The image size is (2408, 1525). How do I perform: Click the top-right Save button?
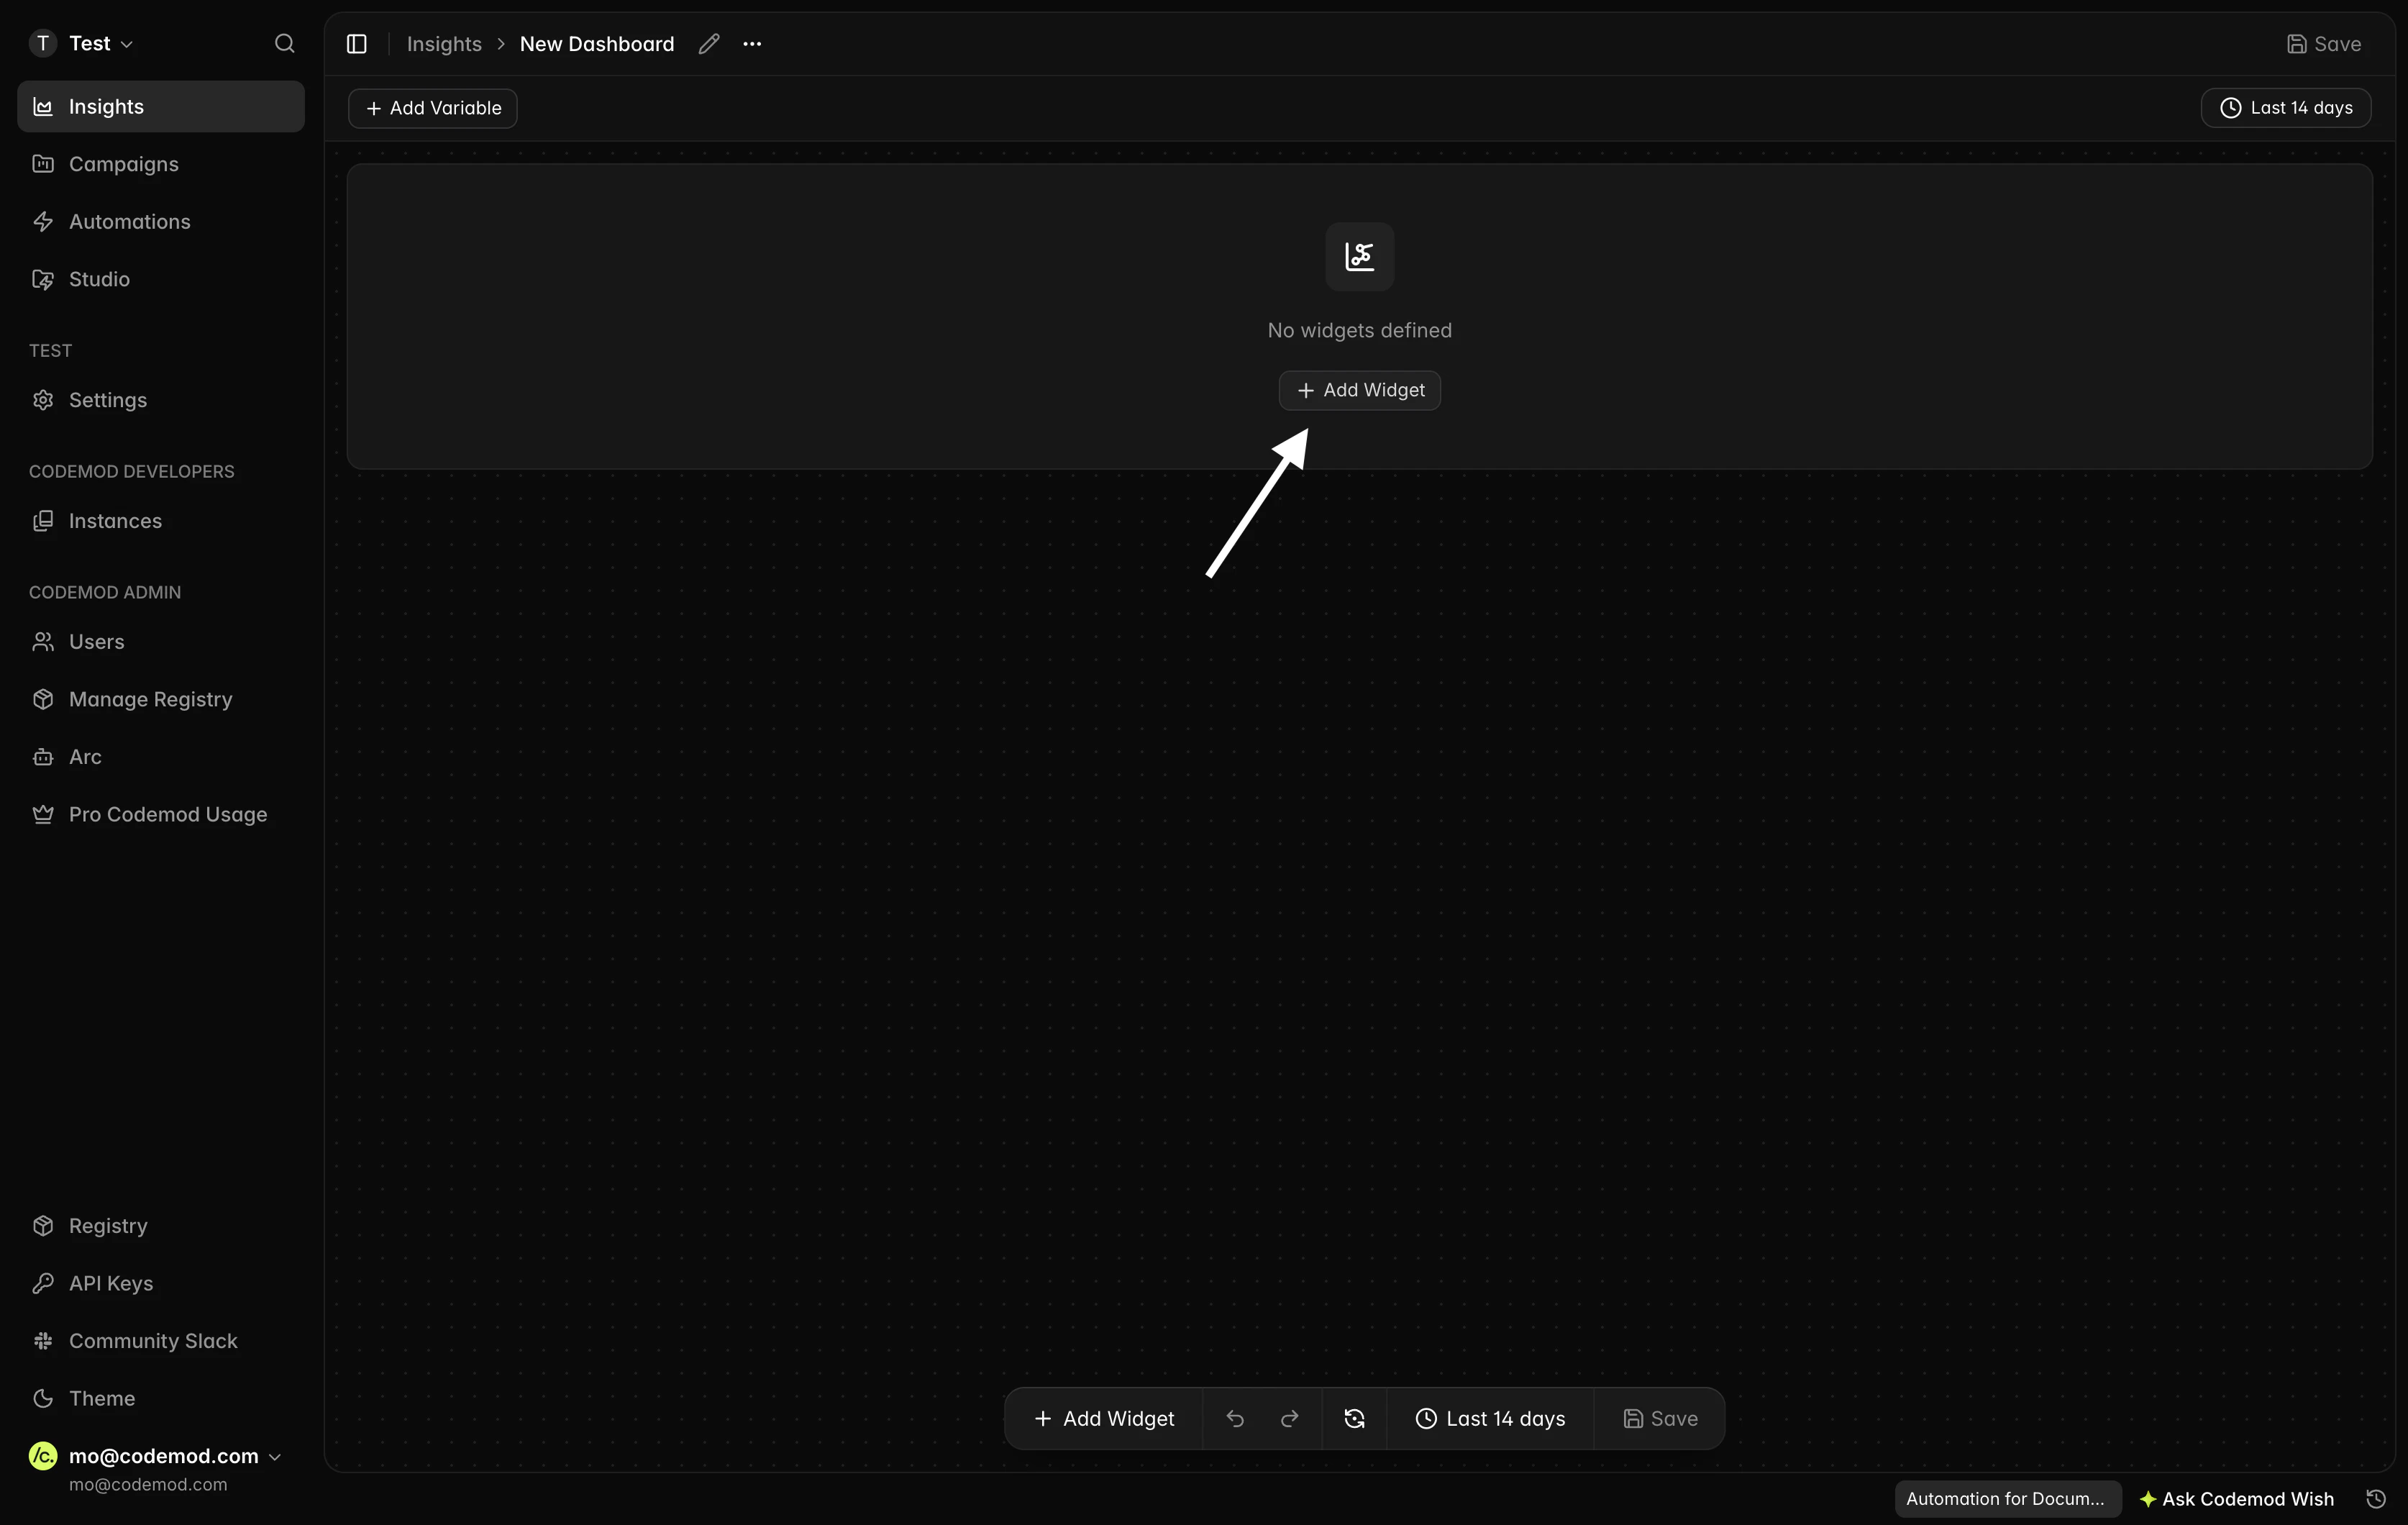click(2324, 44)
